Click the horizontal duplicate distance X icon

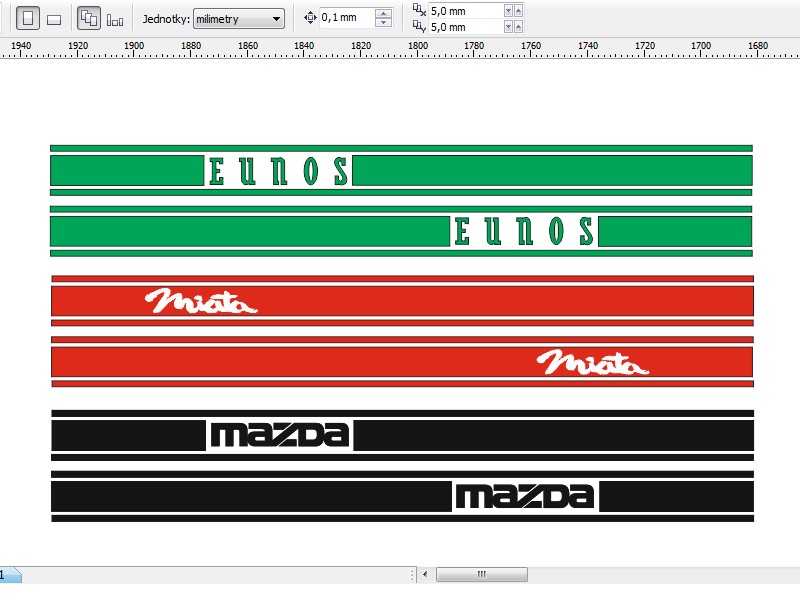[x=419, y=10]
